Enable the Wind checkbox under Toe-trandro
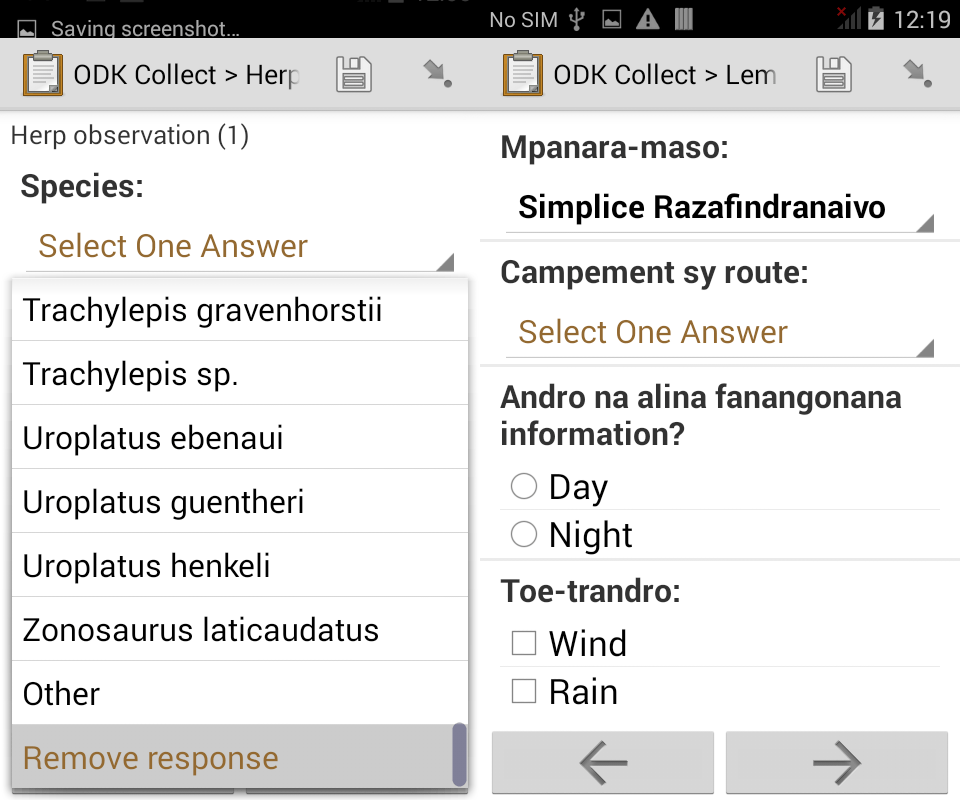This screenshot has height=800, width=960. (x=524, y=642)
